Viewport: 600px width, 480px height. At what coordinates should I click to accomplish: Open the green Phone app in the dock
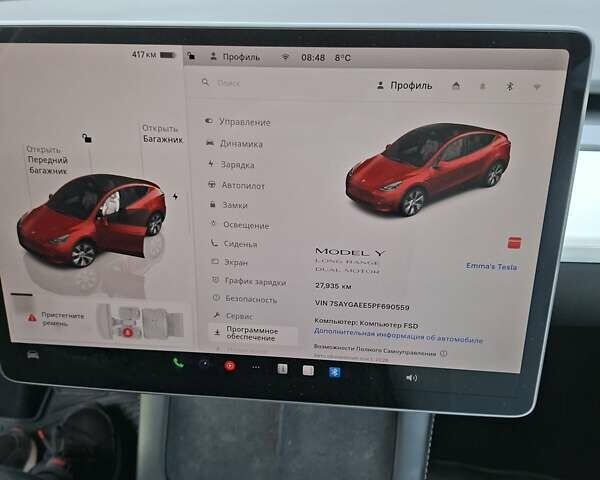(x=178, y=362)
